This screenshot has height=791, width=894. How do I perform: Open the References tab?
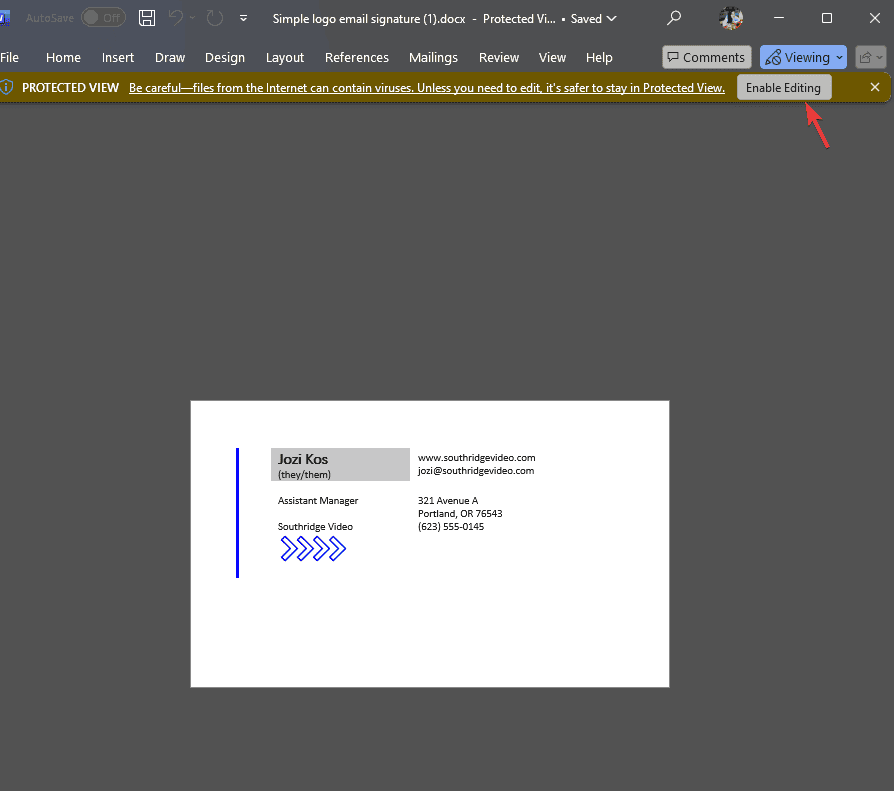tap(356, 58)
